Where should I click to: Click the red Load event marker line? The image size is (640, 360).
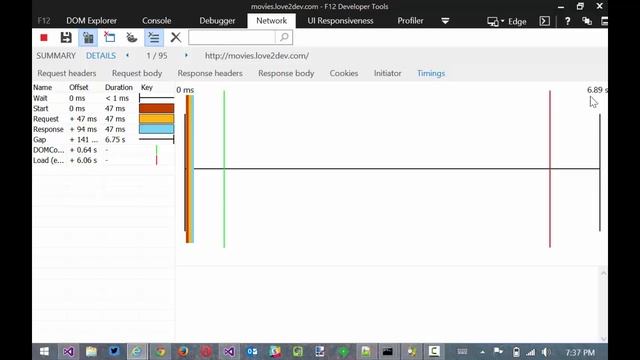tap(550, 169)
